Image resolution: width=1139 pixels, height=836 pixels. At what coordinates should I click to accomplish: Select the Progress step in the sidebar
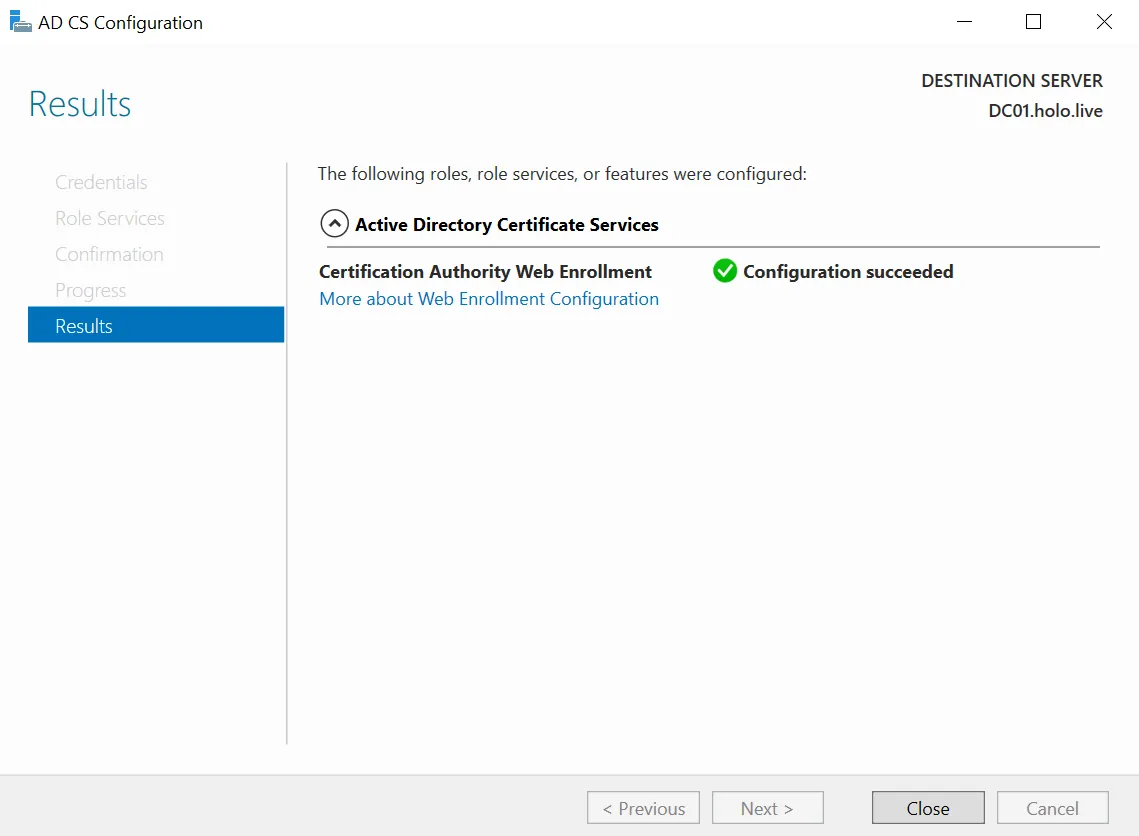coord(90,291)
